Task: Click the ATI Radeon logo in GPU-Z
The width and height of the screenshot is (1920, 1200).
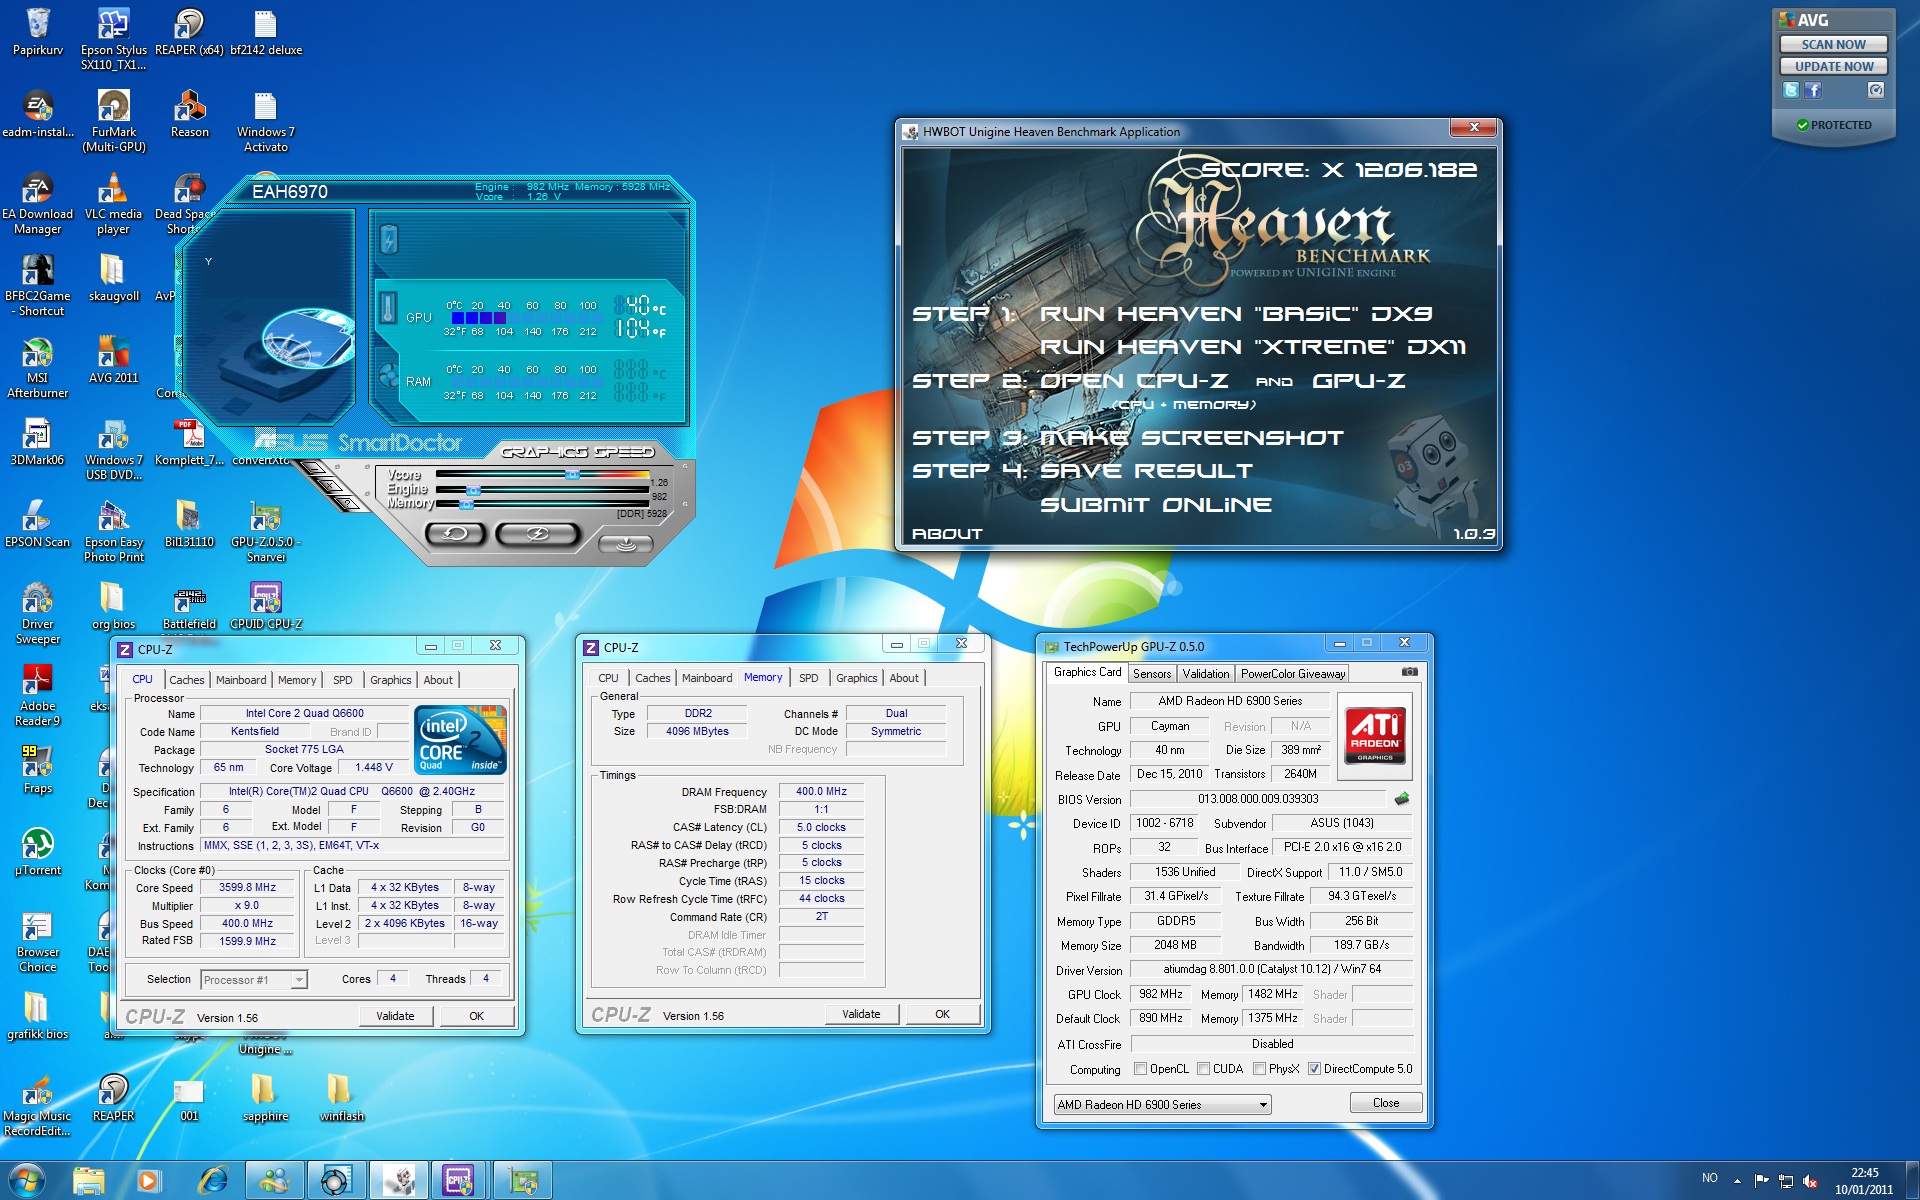Action: click(1374, 735)
